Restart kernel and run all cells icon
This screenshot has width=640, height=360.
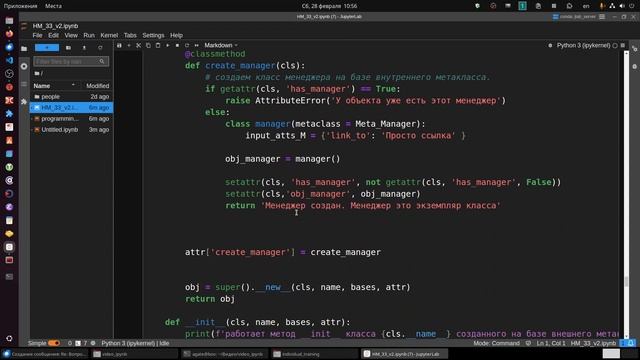point(196,45)
